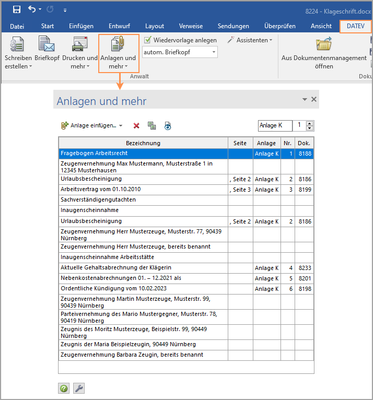Click the Redo icon
The width and height of the screenshot is (373, 400).
[x=50, y=9]
